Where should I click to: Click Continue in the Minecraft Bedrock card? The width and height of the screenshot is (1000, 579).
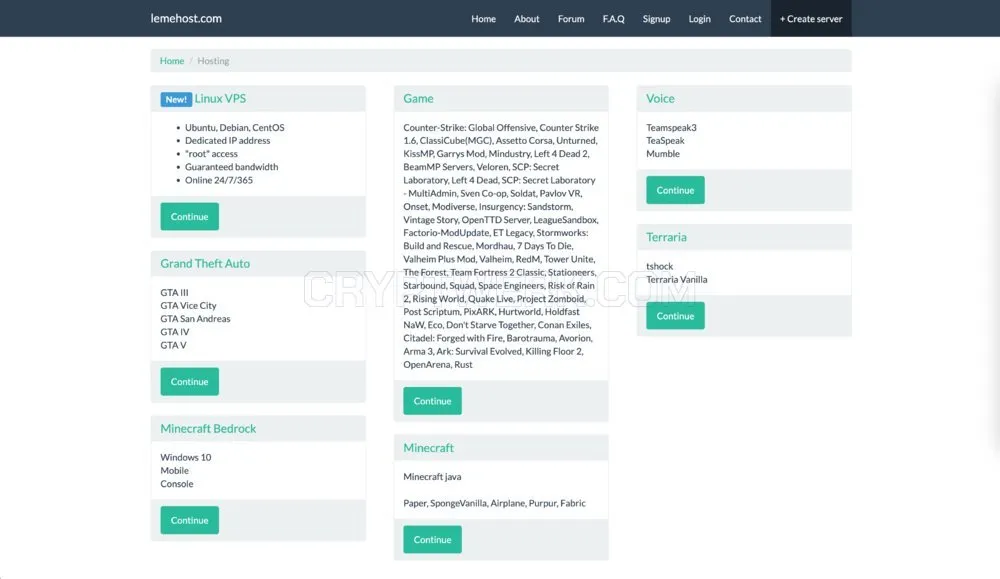[x=189, y=520]
